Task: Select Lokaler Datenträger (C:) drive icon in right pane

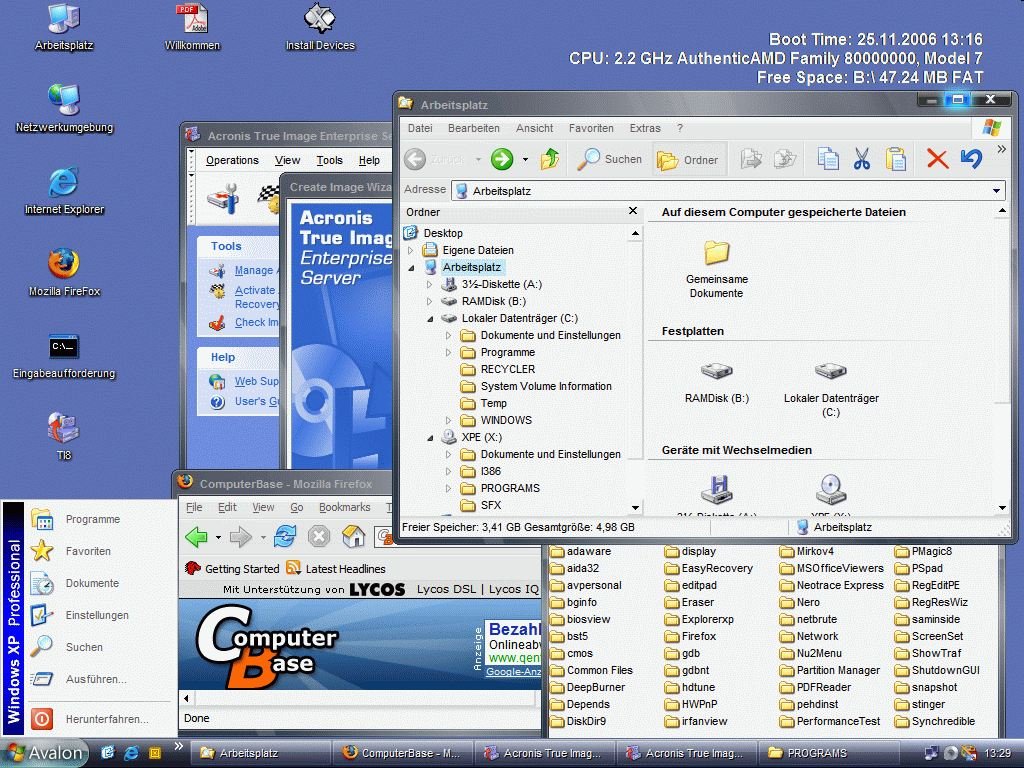Action: (x=831, y=389)
